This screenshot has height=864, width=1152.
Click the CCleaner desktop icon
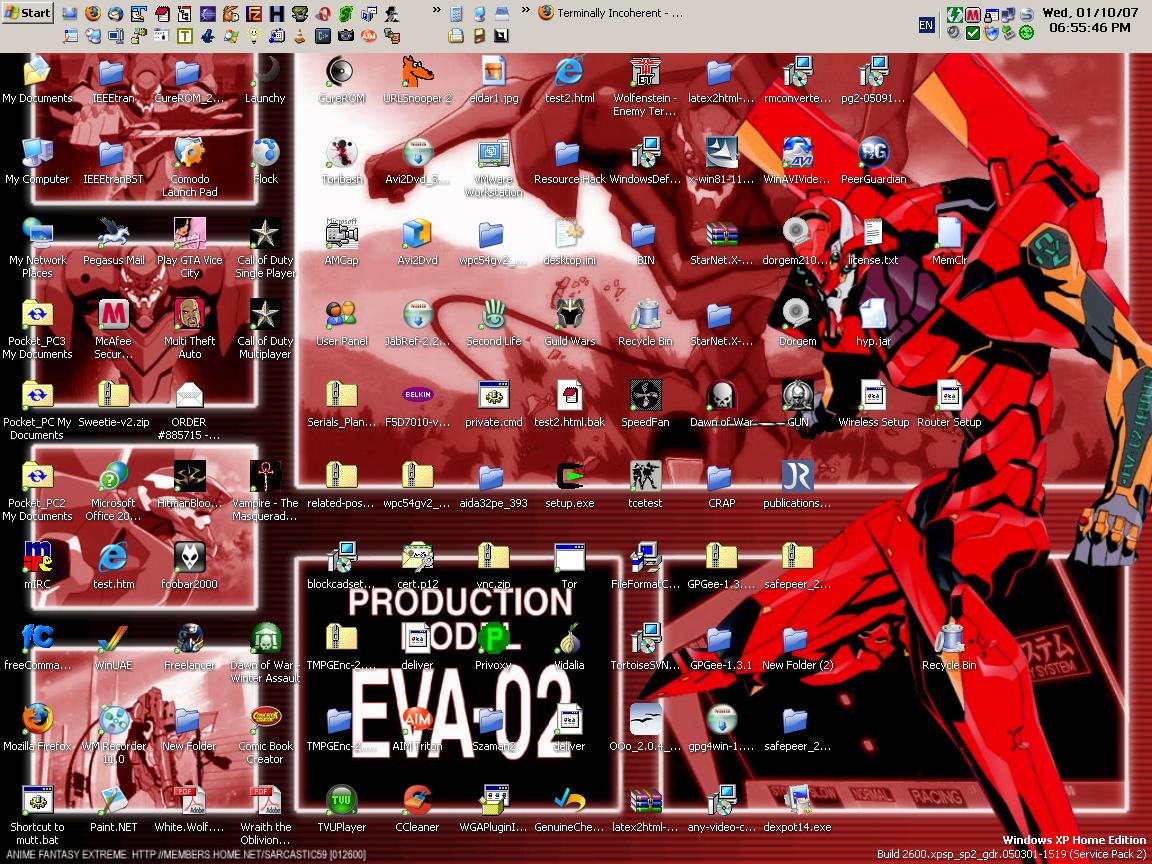[x=417, y=800]
